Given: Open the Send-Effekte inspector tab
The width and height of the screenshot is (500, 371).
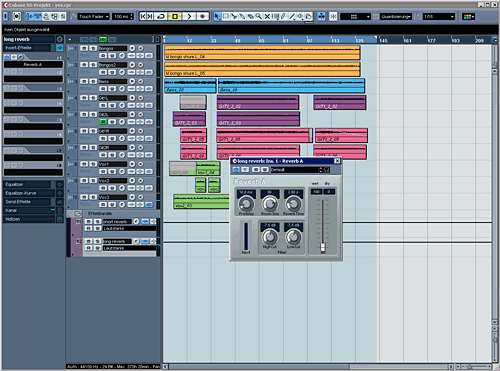Looking at the screenshot, I should (27, 202).
